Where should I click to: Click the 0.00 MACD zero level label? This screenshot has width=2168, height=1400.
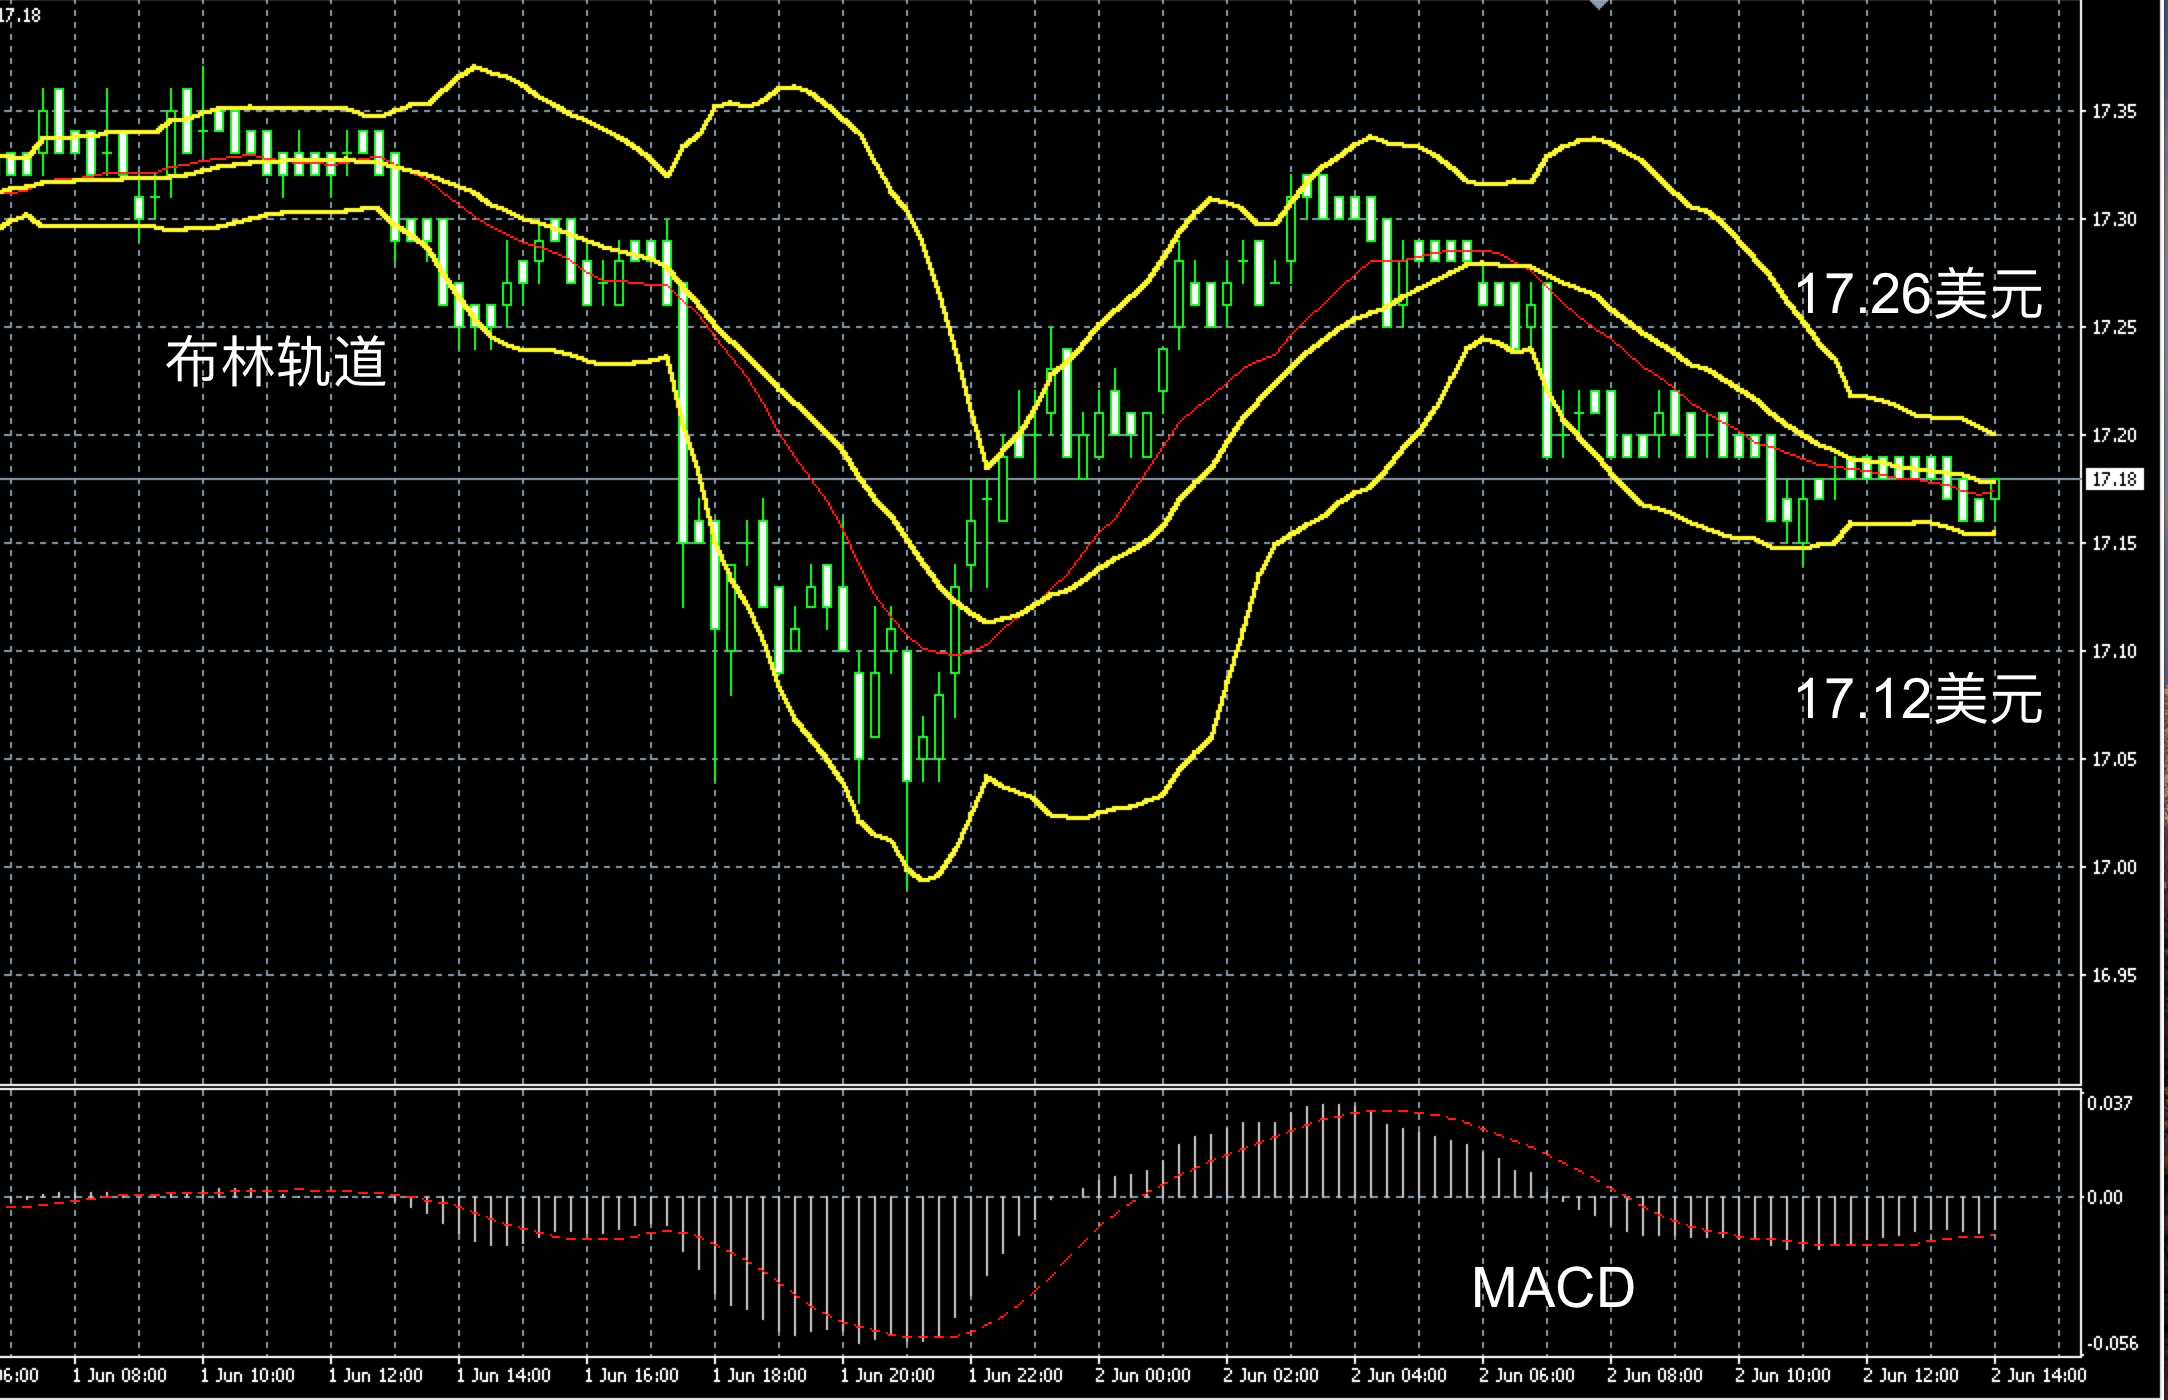tap(2104, 1197)
